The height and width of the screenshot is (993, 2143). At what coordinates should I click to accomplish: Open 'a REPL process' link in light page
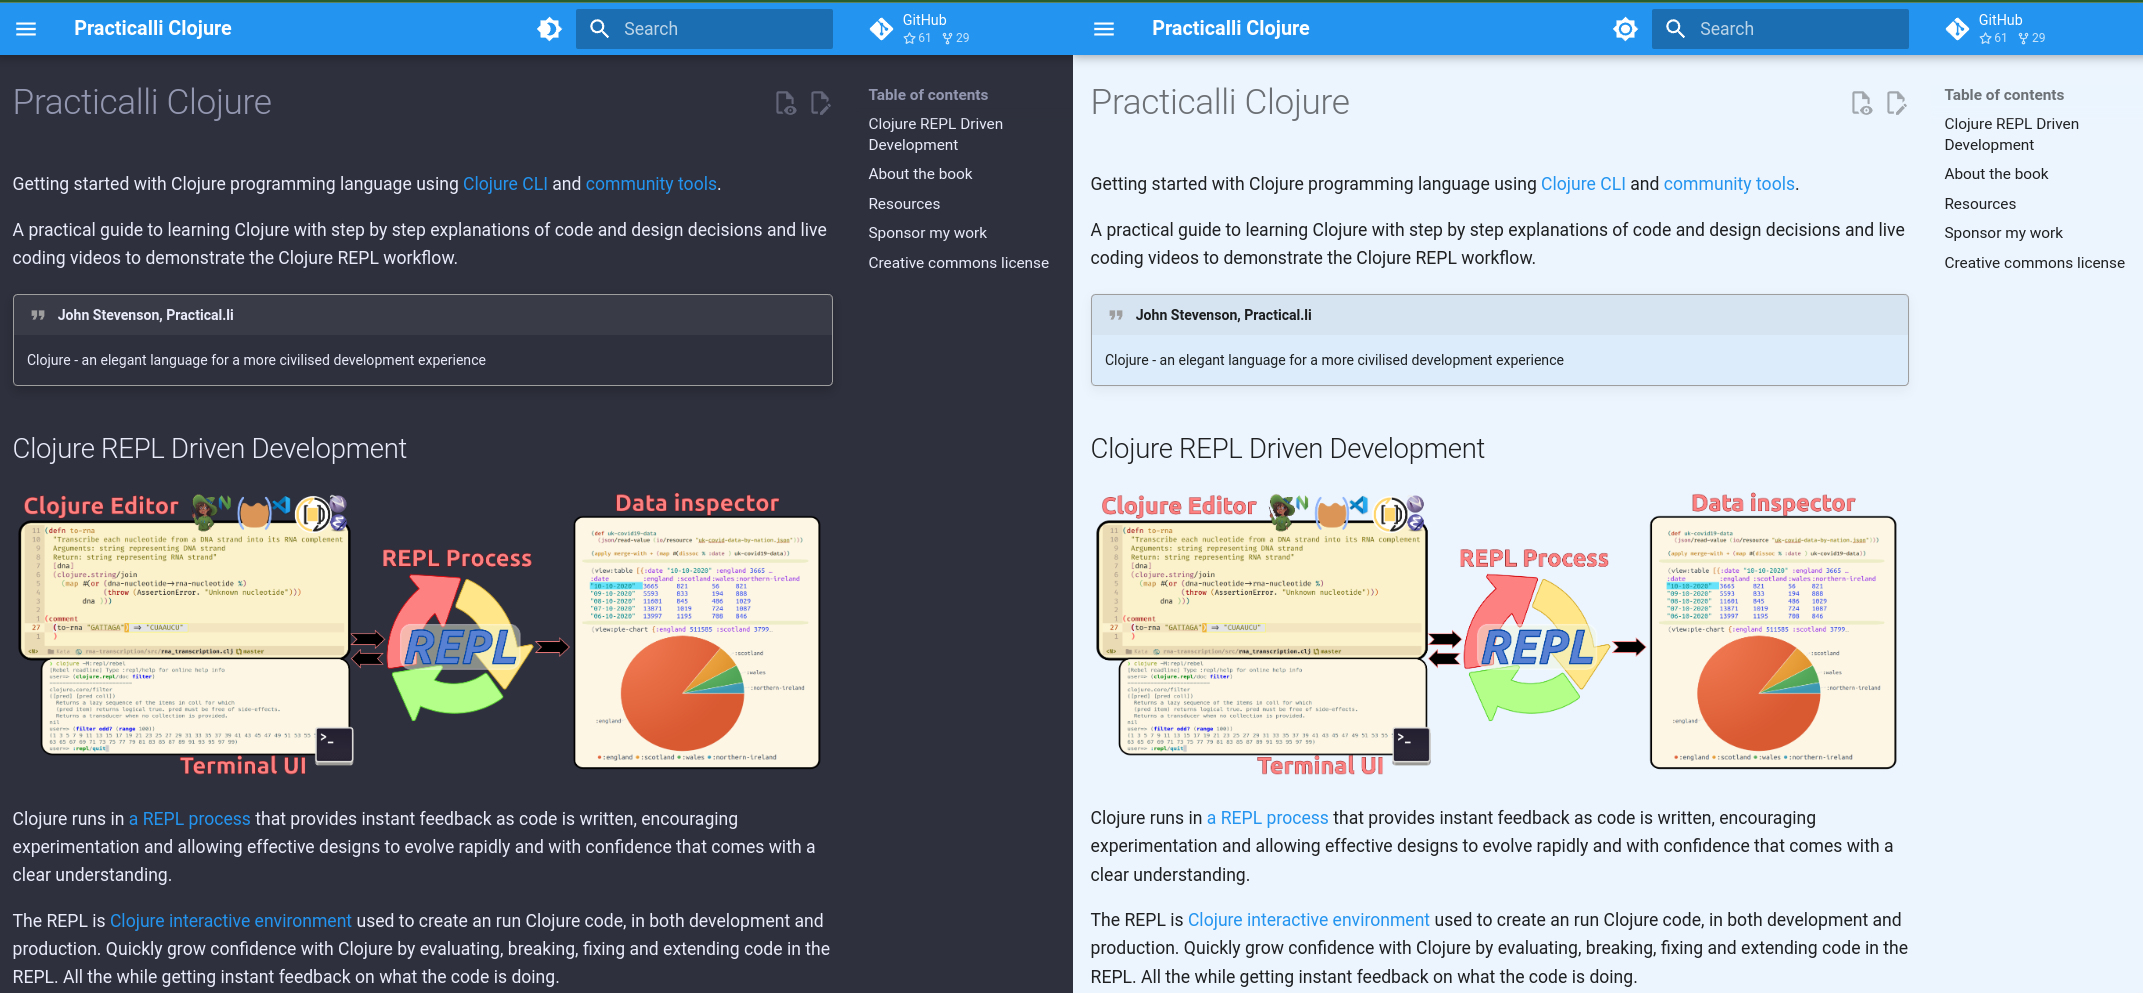point(1267,818)
